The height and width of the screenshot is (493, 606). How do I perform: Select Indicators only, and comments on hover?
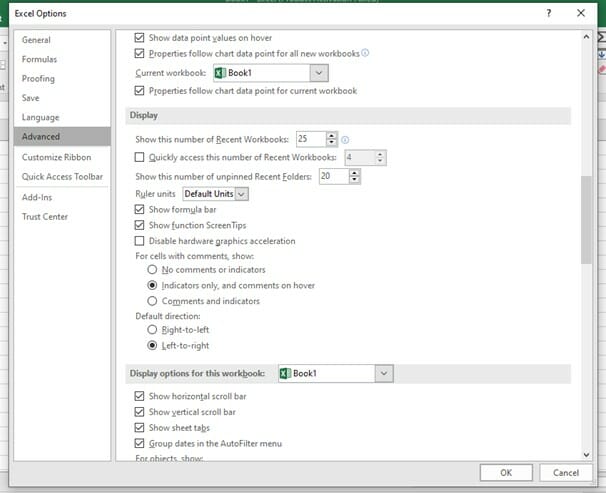(x=152, y=286)
